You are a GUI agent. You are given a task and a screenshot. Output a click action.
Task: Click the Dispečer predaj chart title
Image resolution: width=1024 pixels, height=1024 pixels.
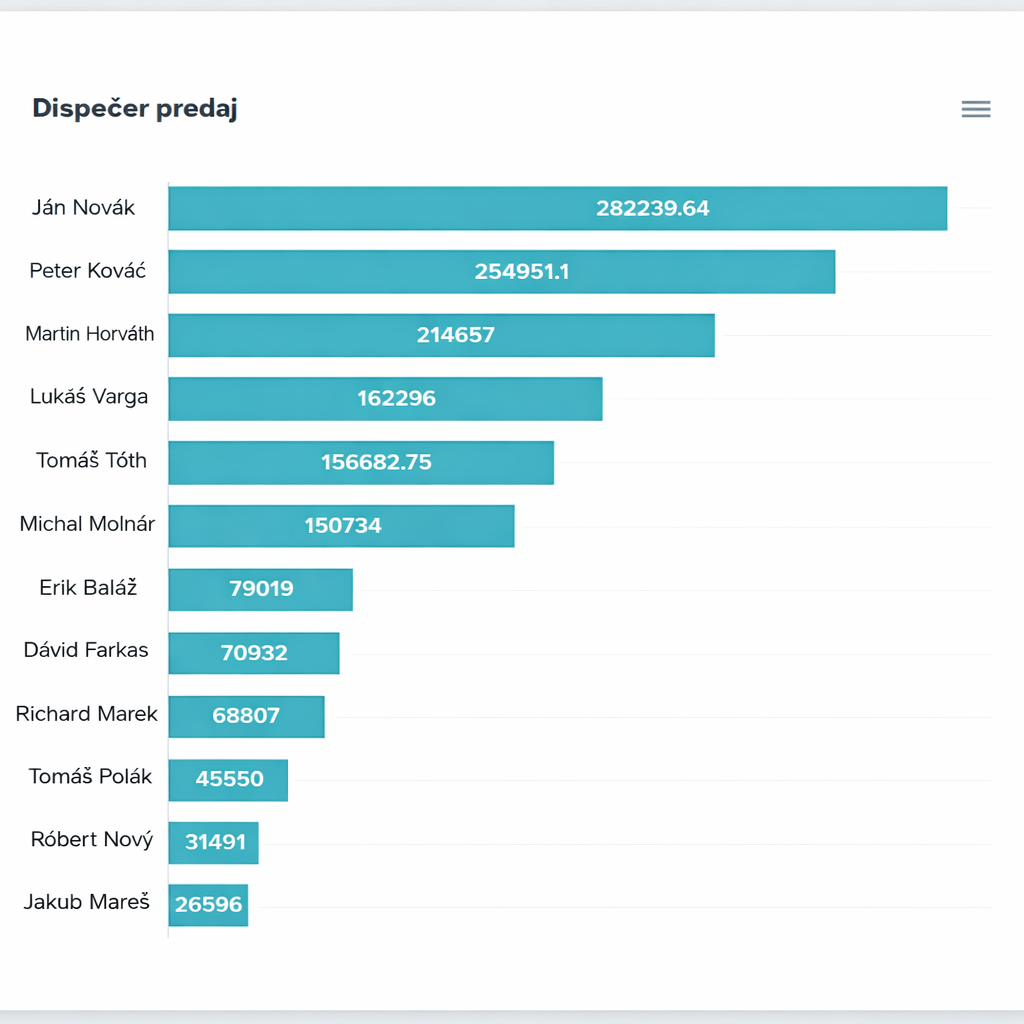point(135,109)
